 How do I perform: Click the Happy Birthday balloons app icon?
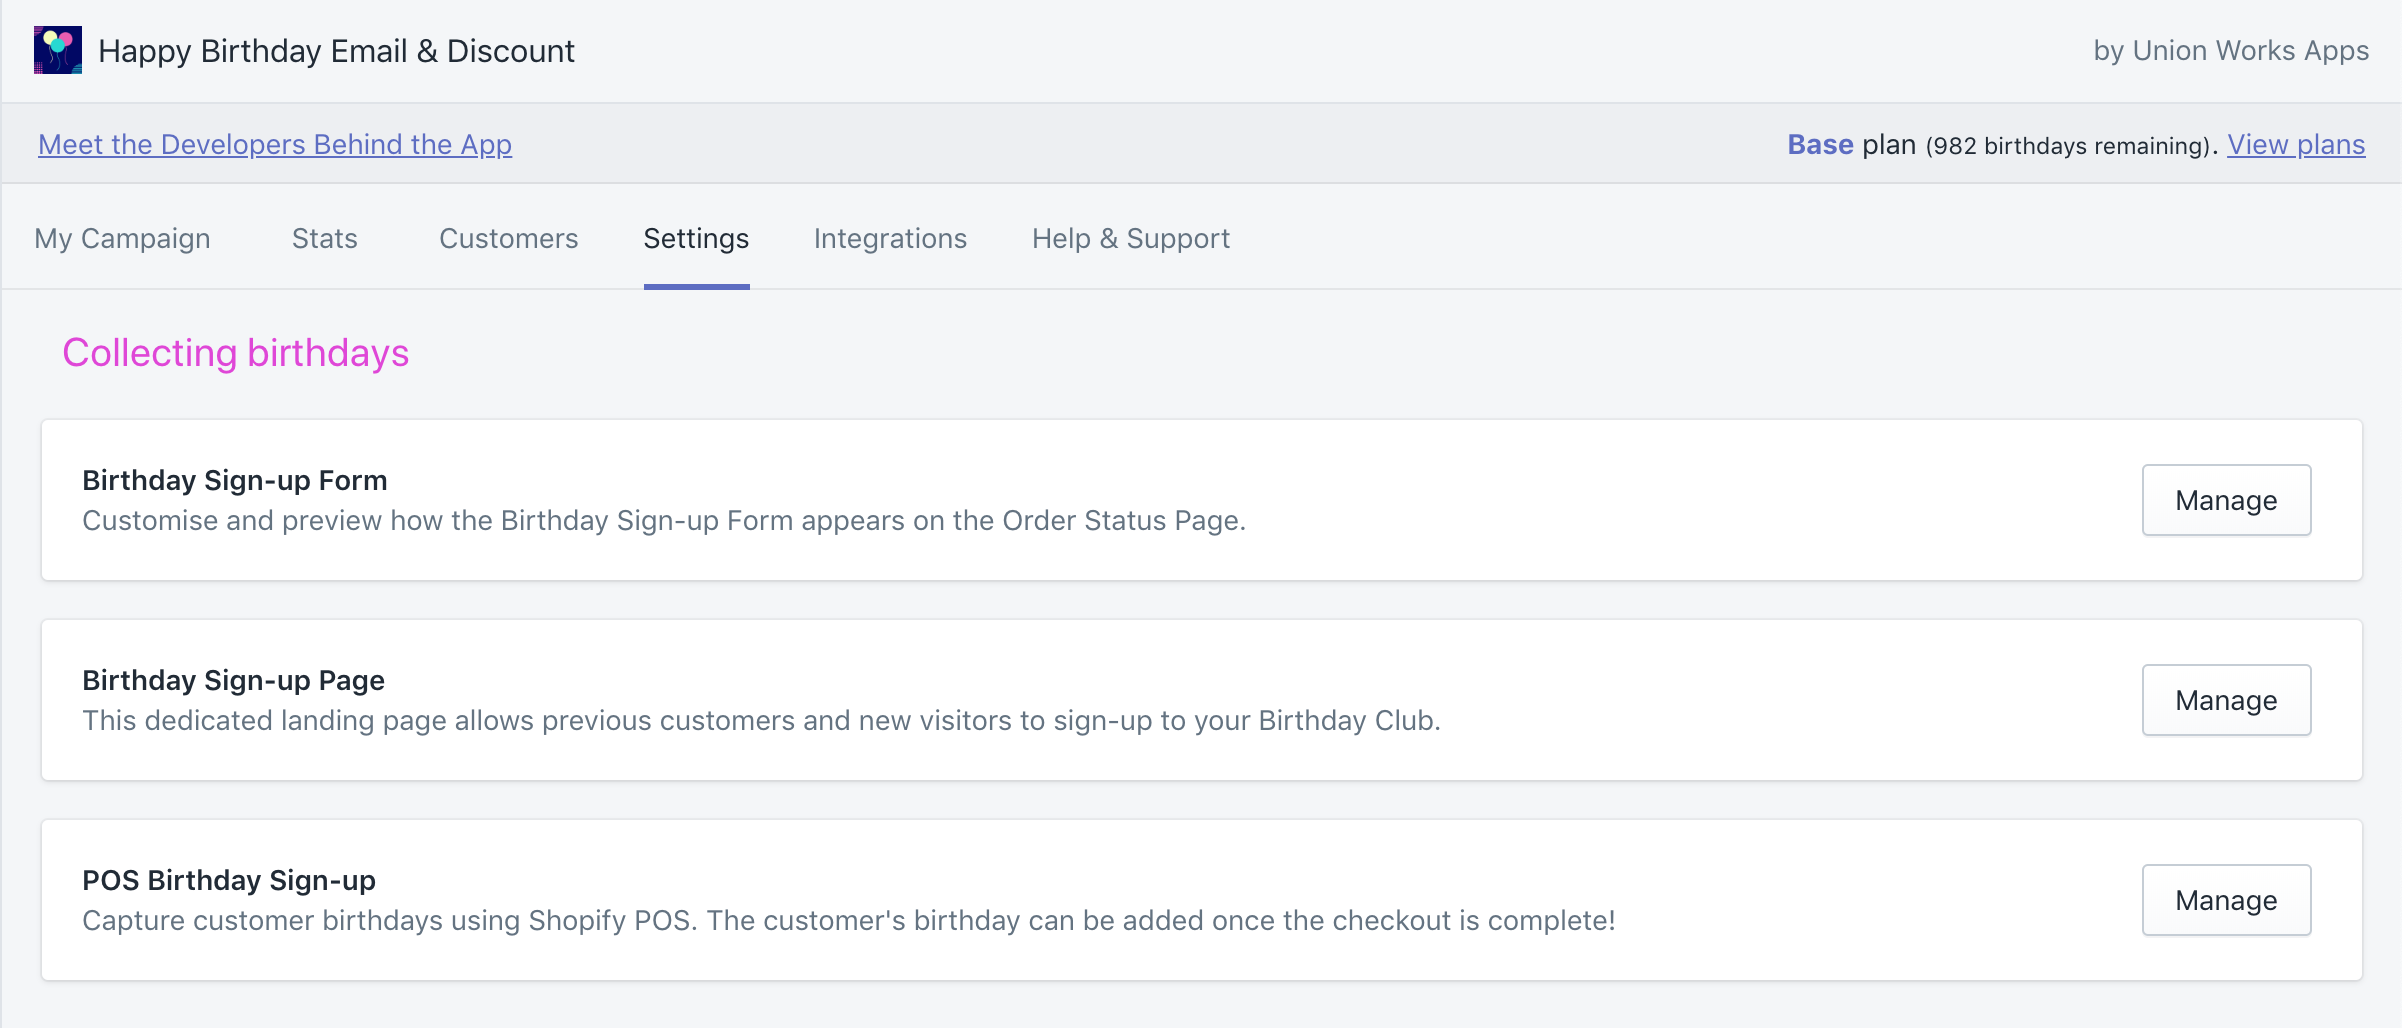[58, 50]
